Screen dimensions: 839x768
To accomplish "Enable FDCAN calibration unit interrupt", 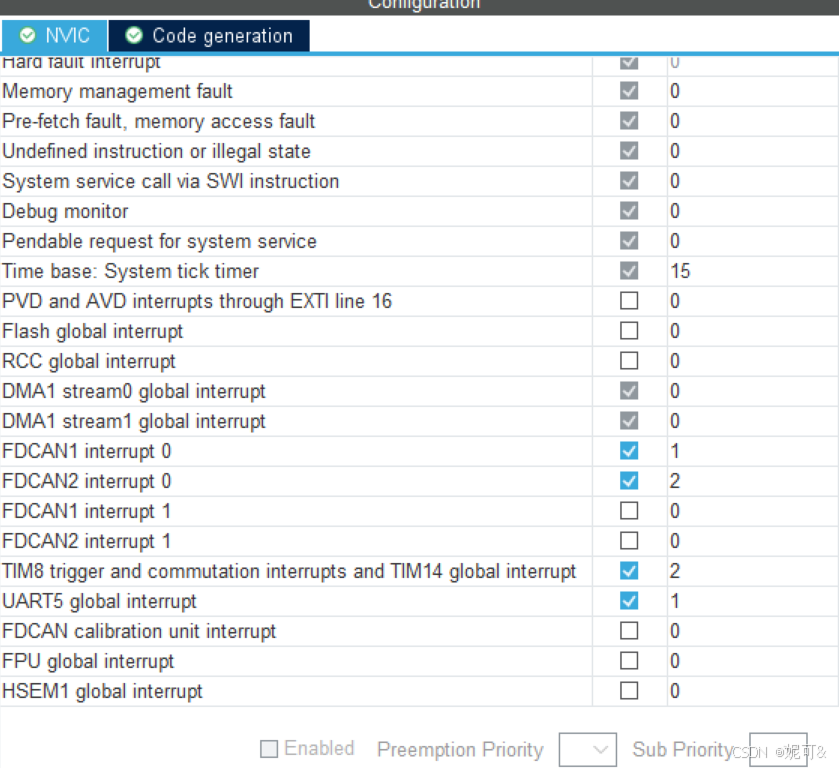I will pyautogui.click(x=629, y=631).
